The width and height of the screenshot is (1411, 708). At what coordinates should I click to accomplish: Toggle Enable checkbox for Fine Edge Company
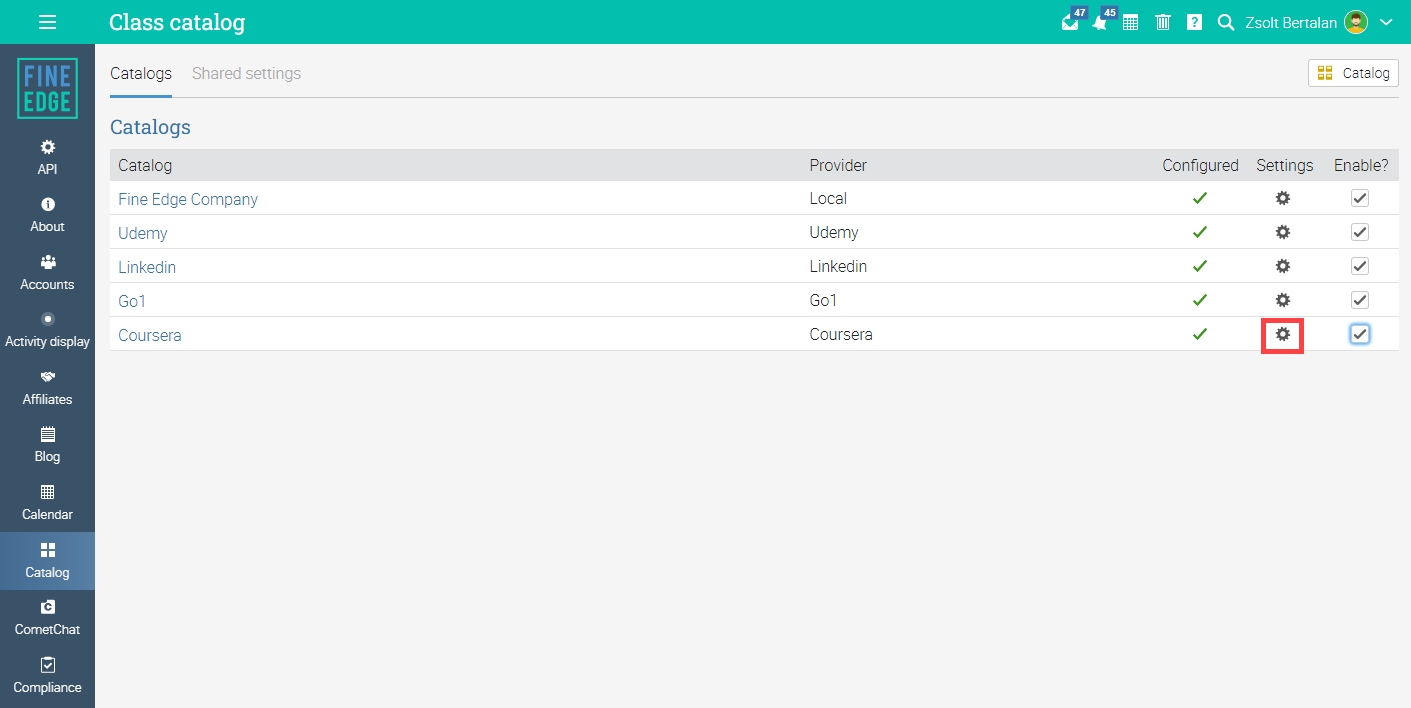pos(1359,198)
